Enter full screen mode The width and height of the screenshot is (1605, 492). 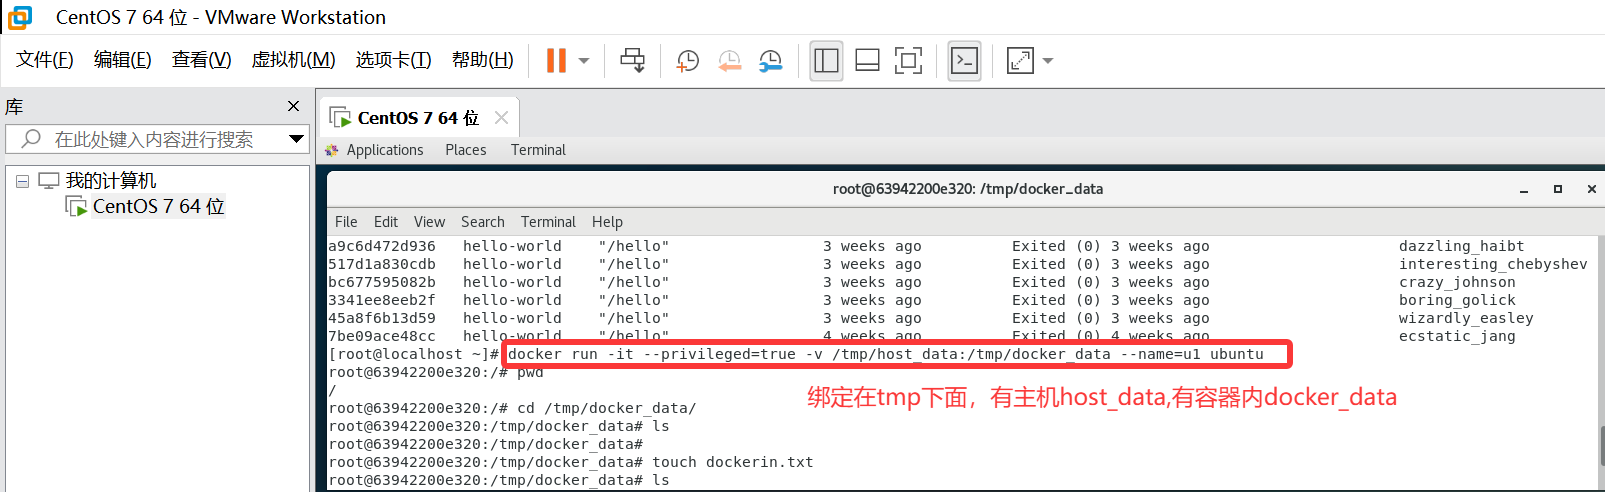[x=908, y=60]
